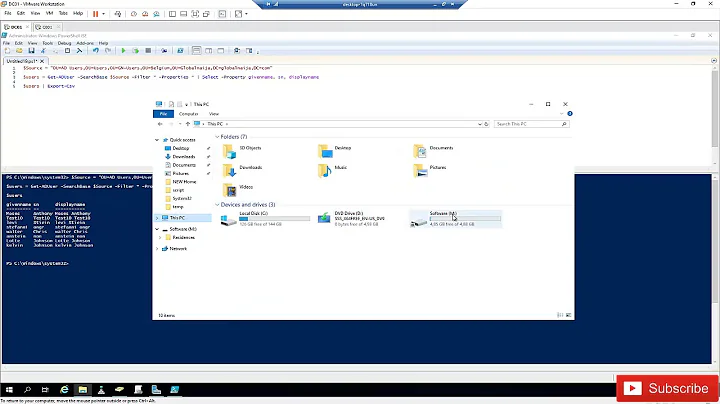Open the 3D Objects folder

pos(230,150)
